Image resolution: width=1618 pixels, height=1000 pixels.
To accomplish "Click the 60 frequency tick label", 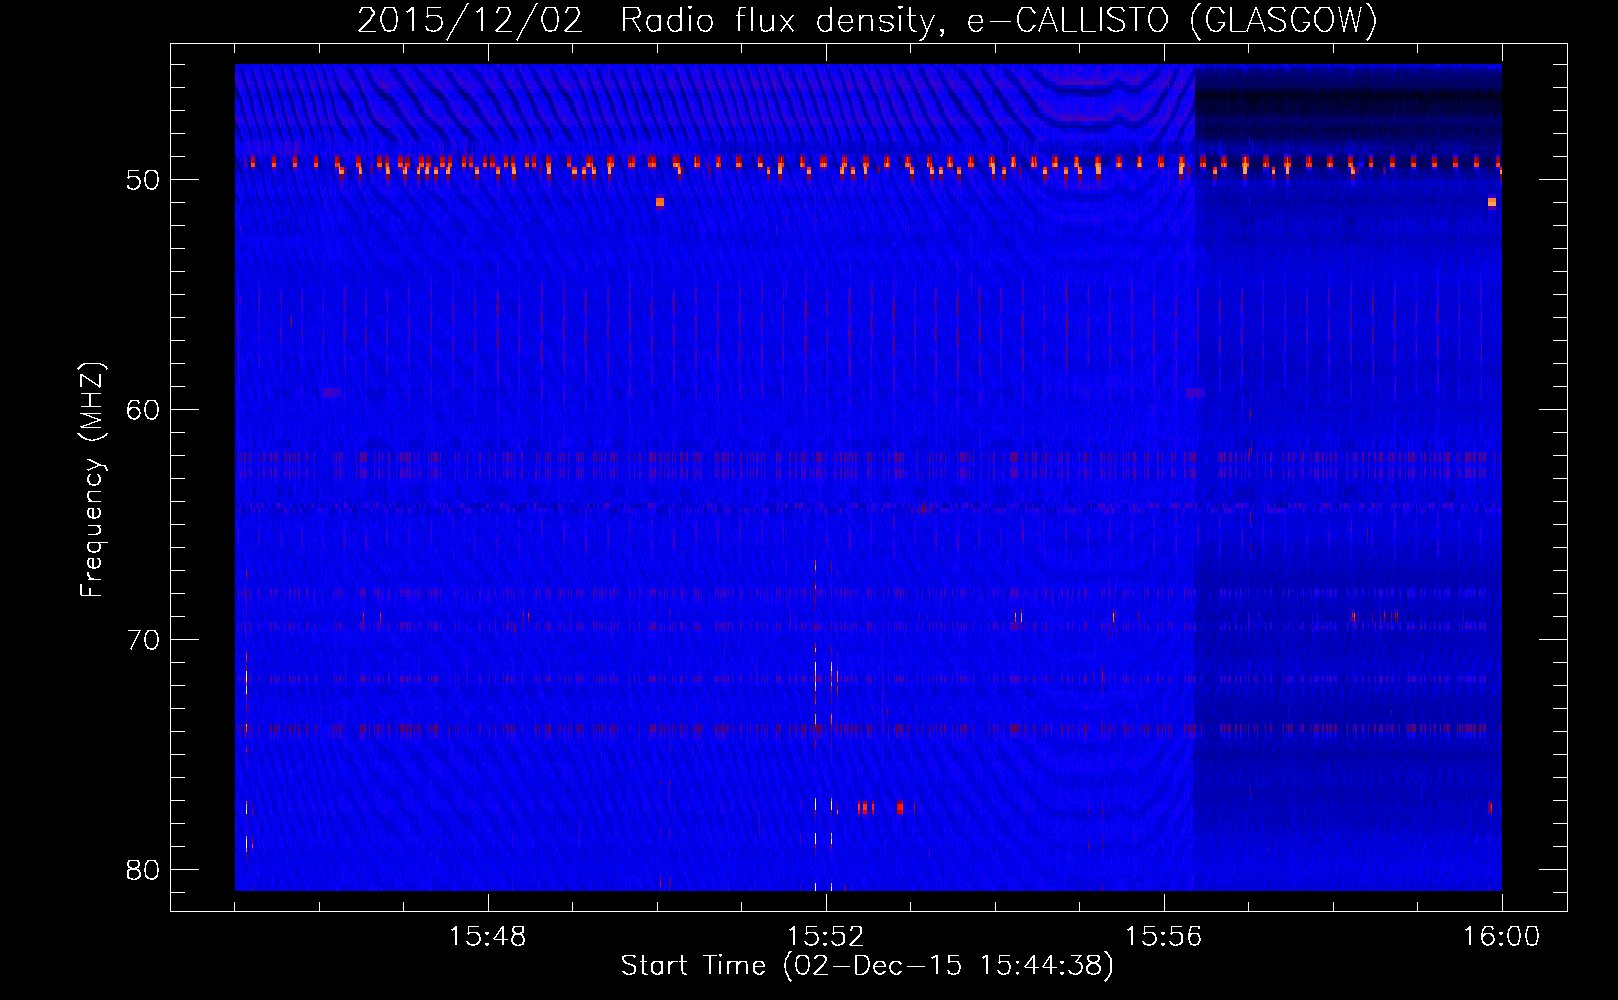I will (144, 410).
